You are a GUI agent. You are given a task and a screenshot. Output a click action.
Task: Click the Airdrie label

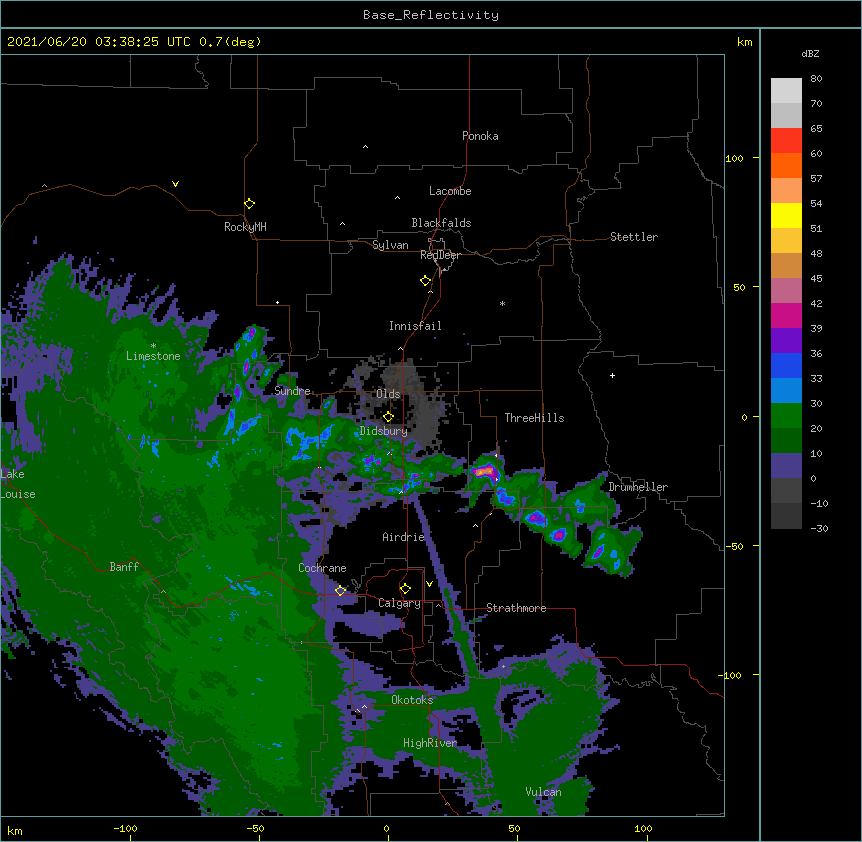(404, 537)
